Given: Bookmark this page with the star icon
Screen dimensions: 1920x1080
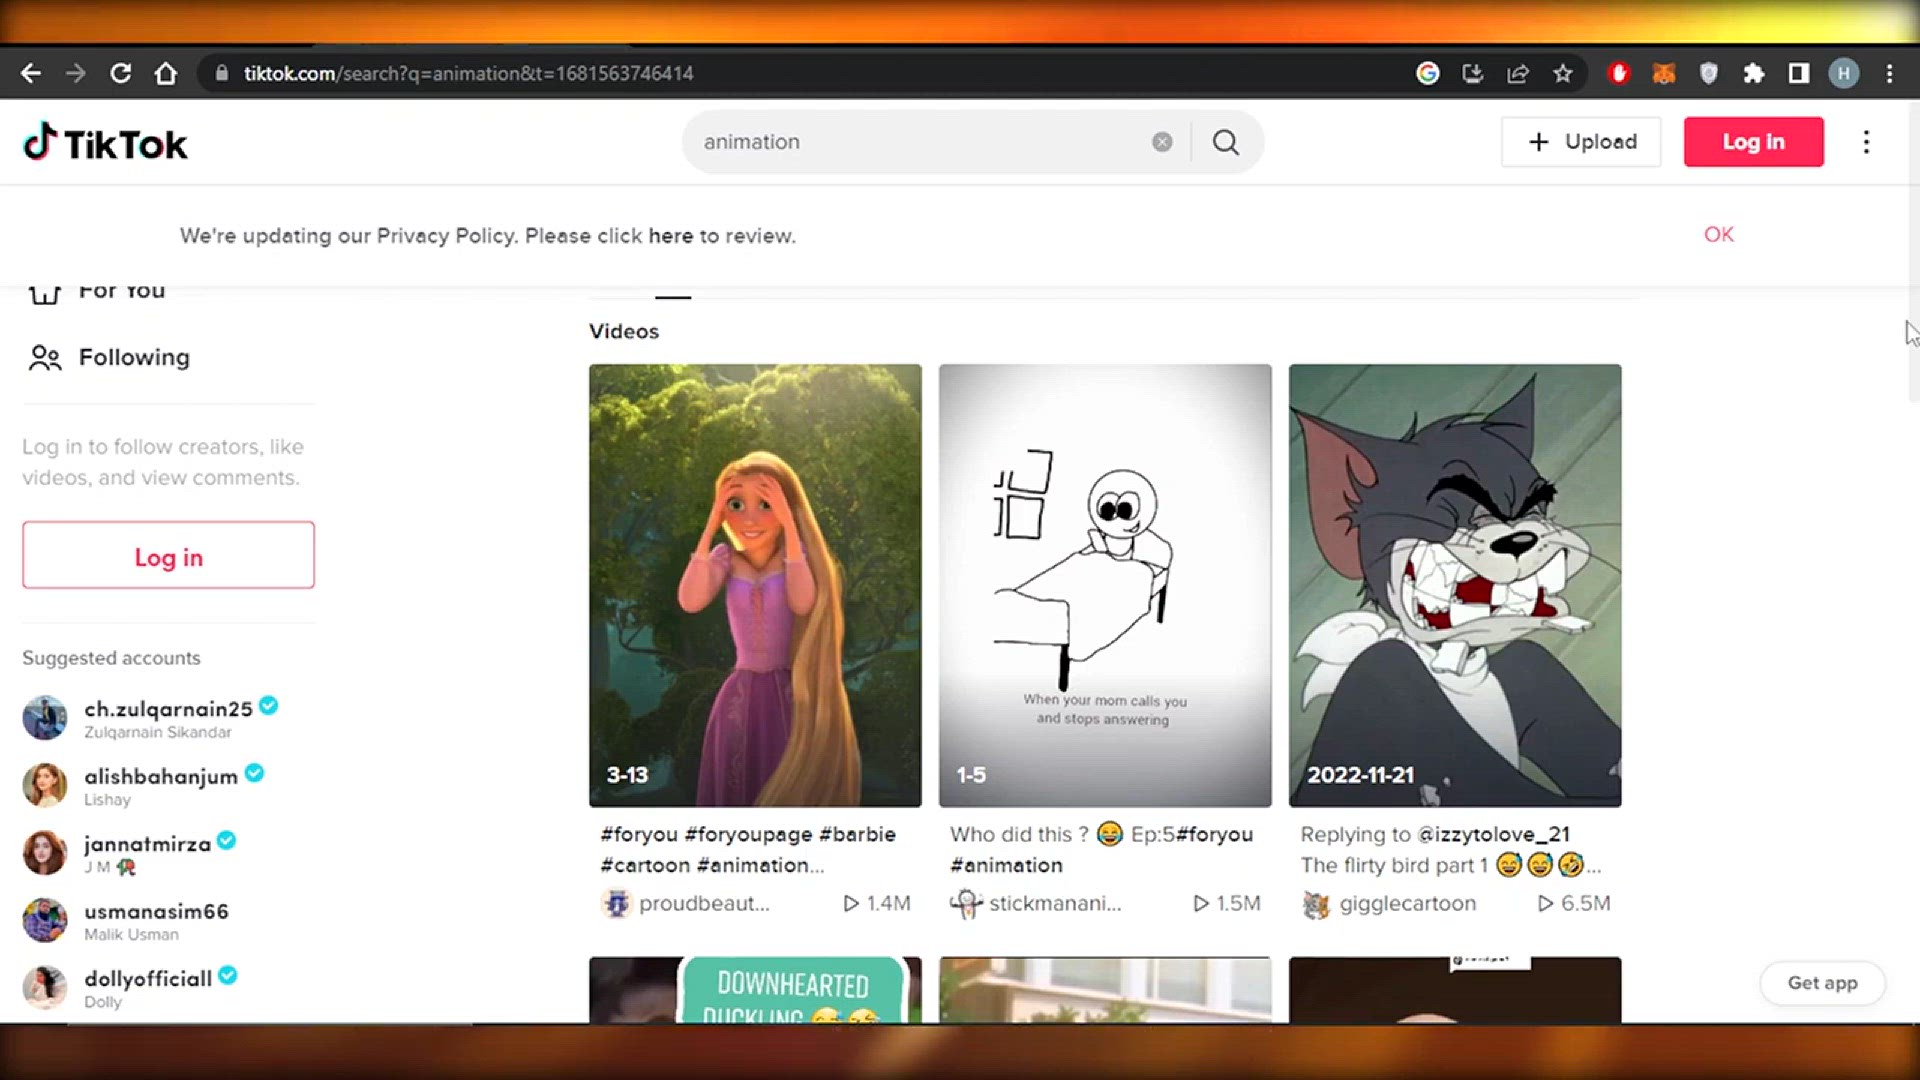Looking at the screenshot, I should pos(1563,73).
